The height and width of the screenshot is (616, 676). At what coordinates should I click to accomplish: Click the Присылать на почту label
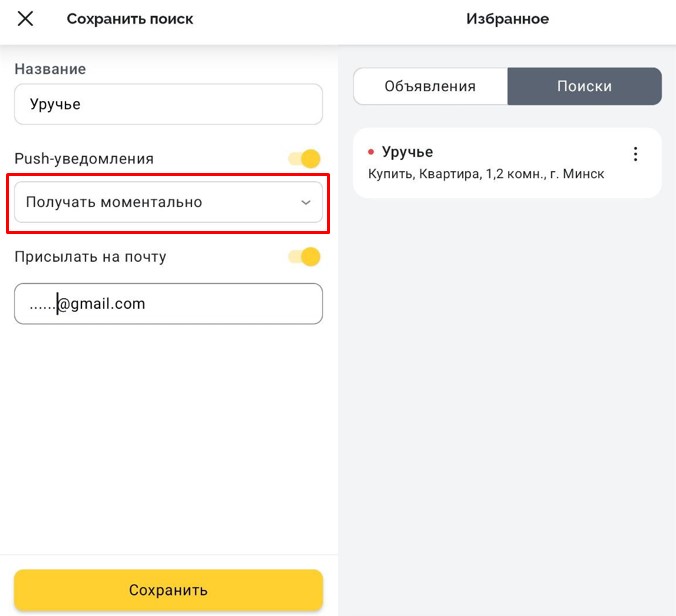(x=90, y=257)
